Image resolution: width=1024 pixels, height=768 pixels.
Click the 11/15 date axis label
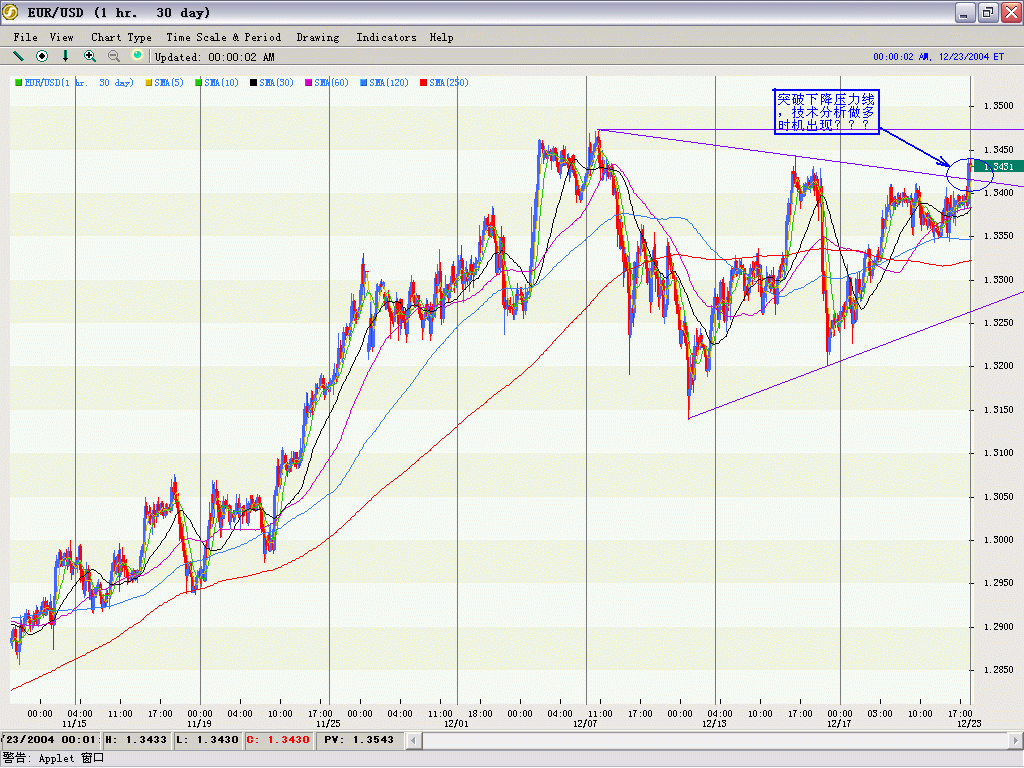pyautogui.click(x=74, y=724)
